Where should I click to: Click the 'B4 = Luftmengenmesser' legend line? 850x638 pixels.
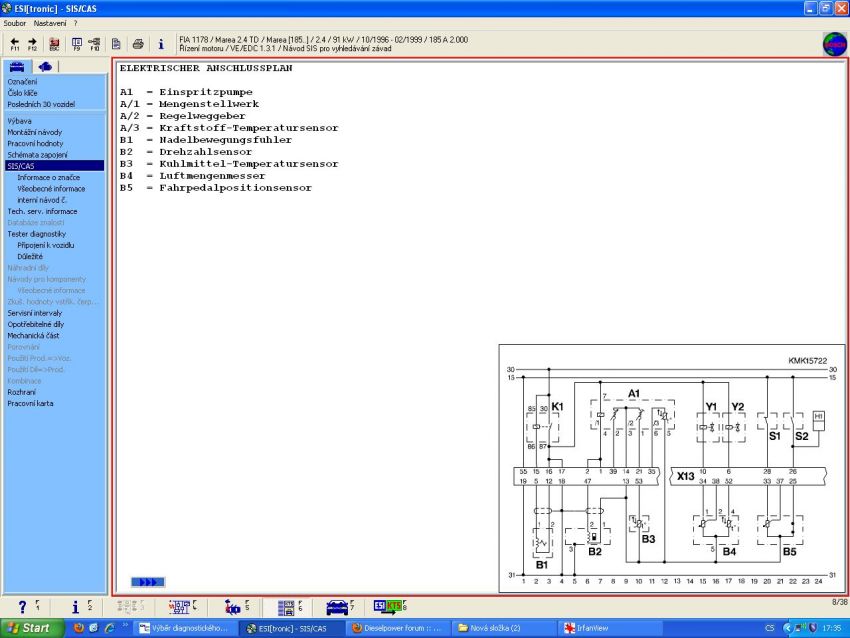click(192, 176)
